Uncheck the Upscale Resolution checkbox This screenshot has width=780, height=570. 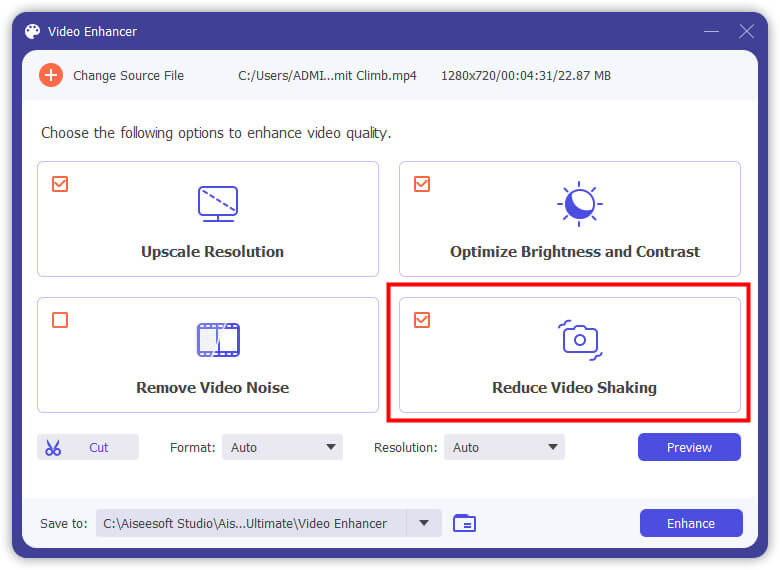click(60, 184)
